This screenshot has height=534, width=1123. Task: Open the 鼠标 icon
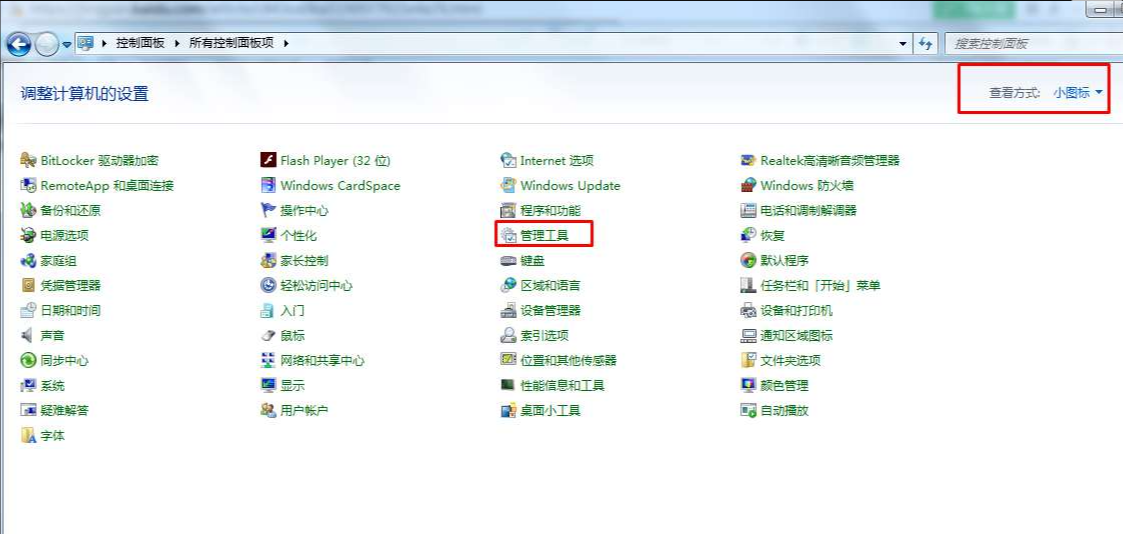tap(269, 335)
